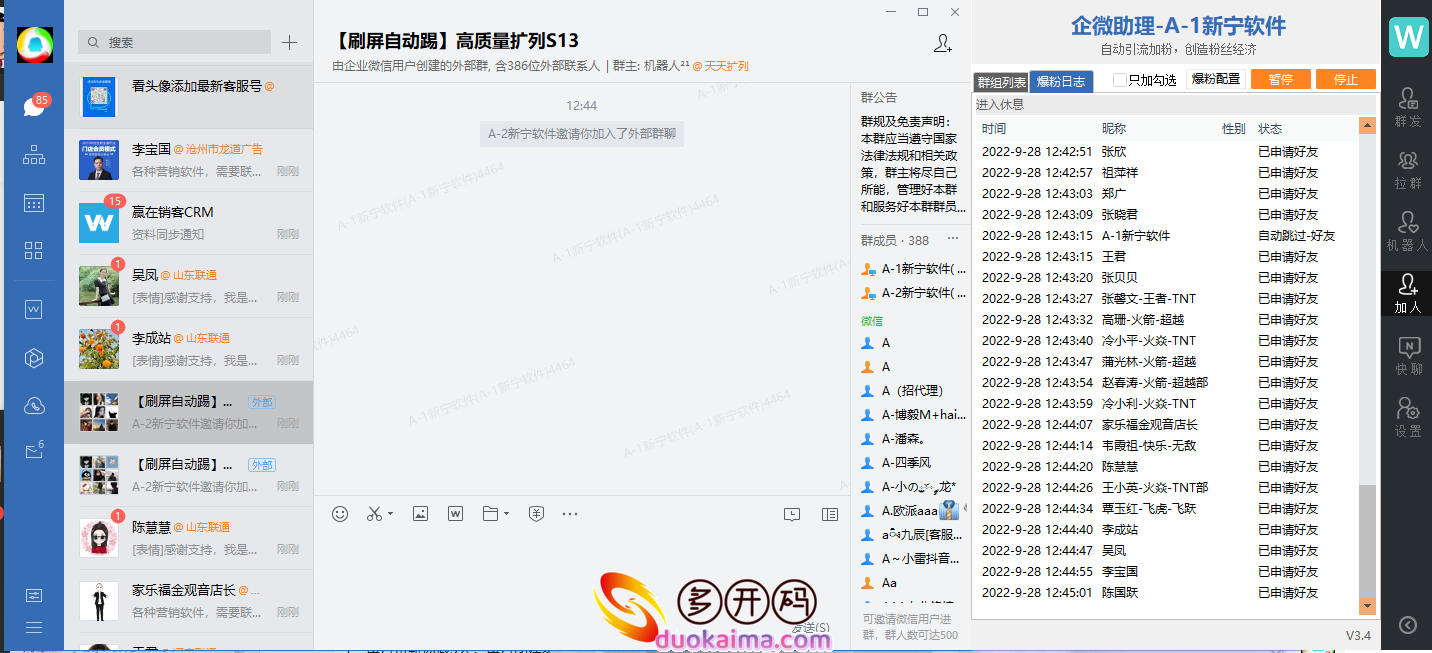Open the emoji picker in chat toolbar
Viewport: 1432px width, 653px height.
coord(340,514)
